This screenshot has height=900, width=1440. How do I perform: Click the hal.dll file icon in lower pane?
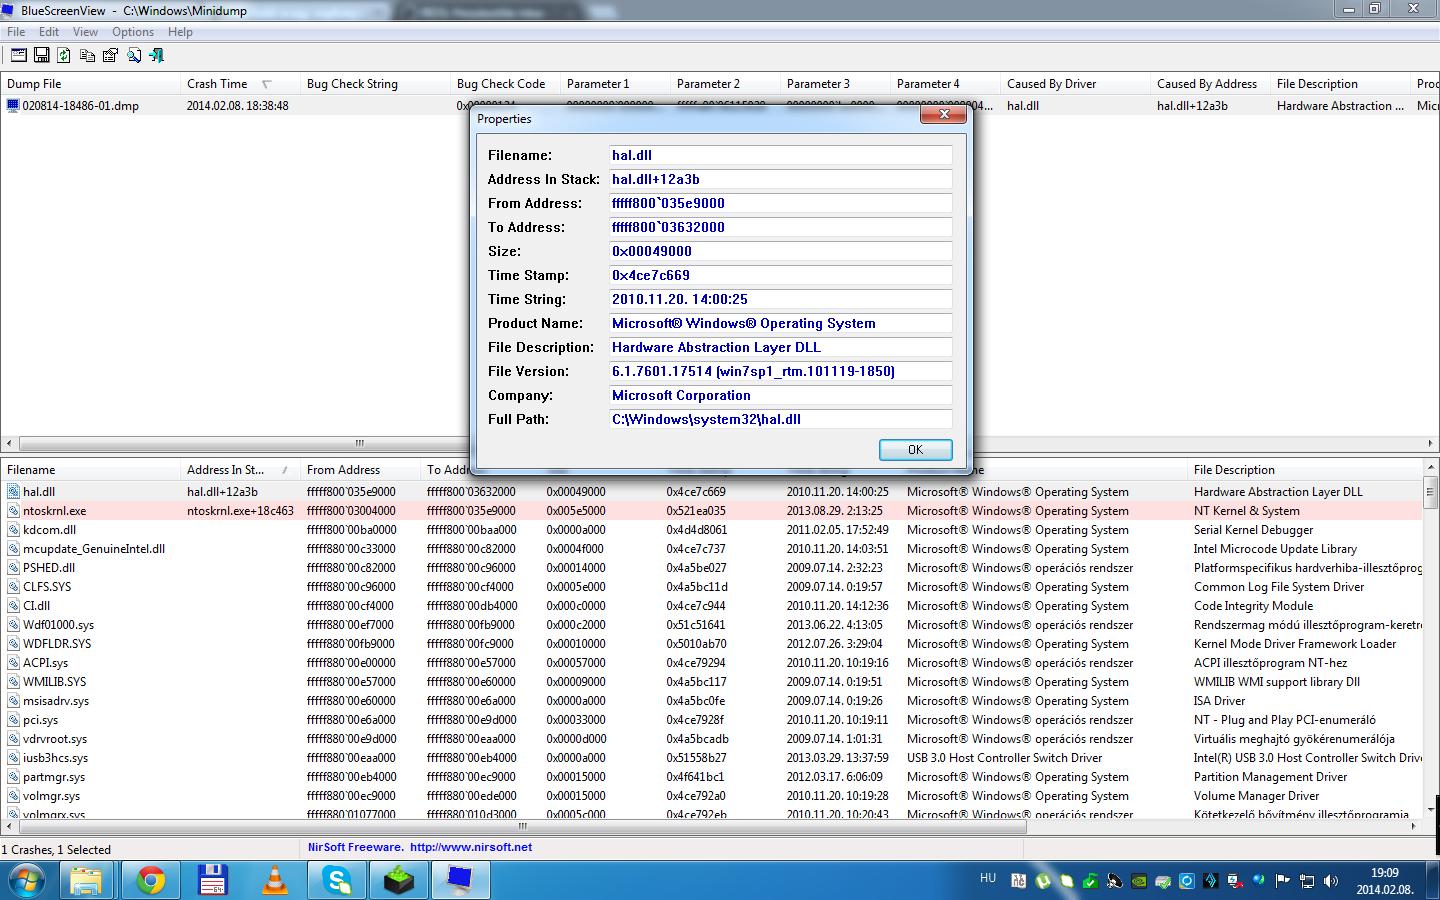[x=13, y=491]
